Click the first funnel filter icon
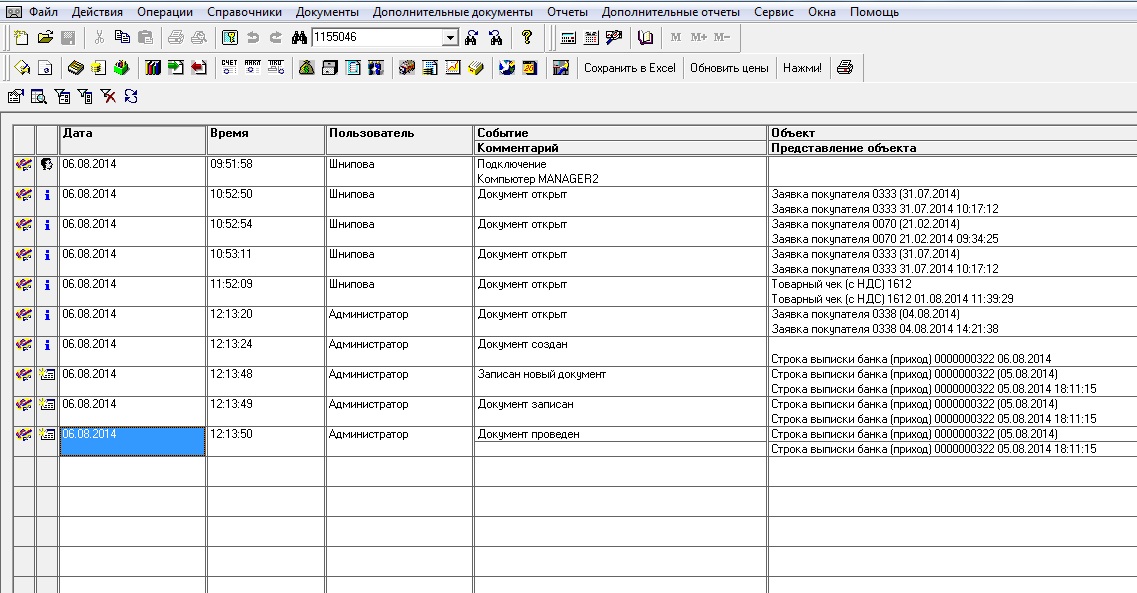The height and width of the screenshot is (593, 1137). (62, 96)
